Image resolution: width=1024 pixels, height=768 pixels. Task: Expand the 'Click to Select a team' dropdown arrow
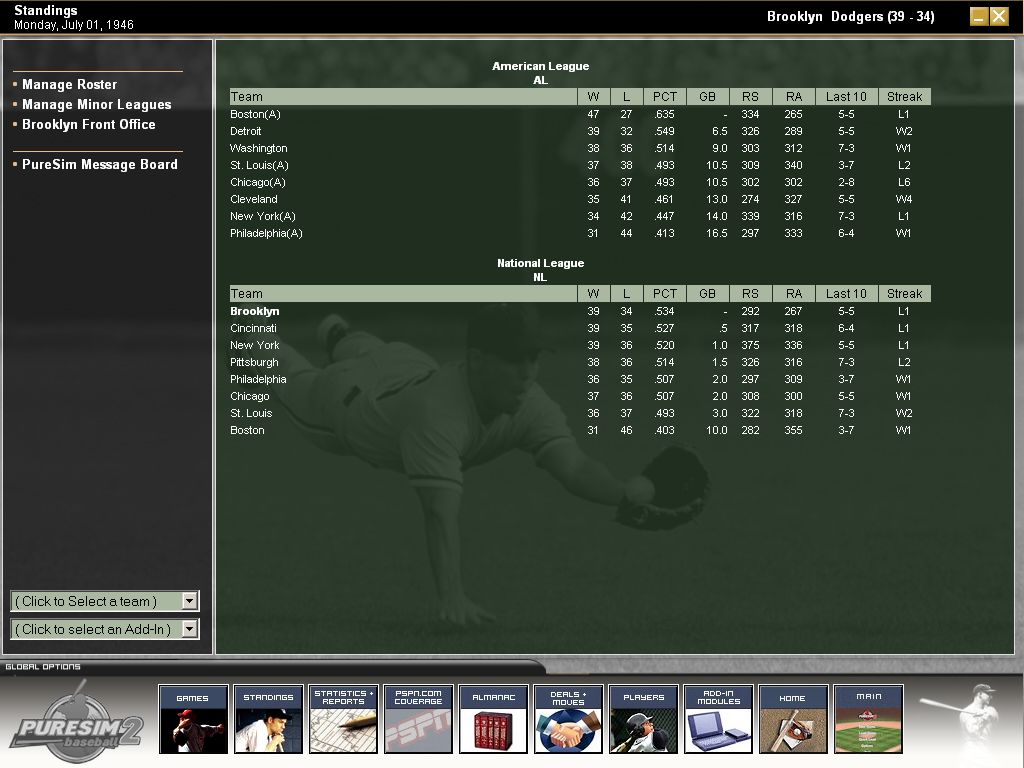pyautogui.click(x=189, y=601)
